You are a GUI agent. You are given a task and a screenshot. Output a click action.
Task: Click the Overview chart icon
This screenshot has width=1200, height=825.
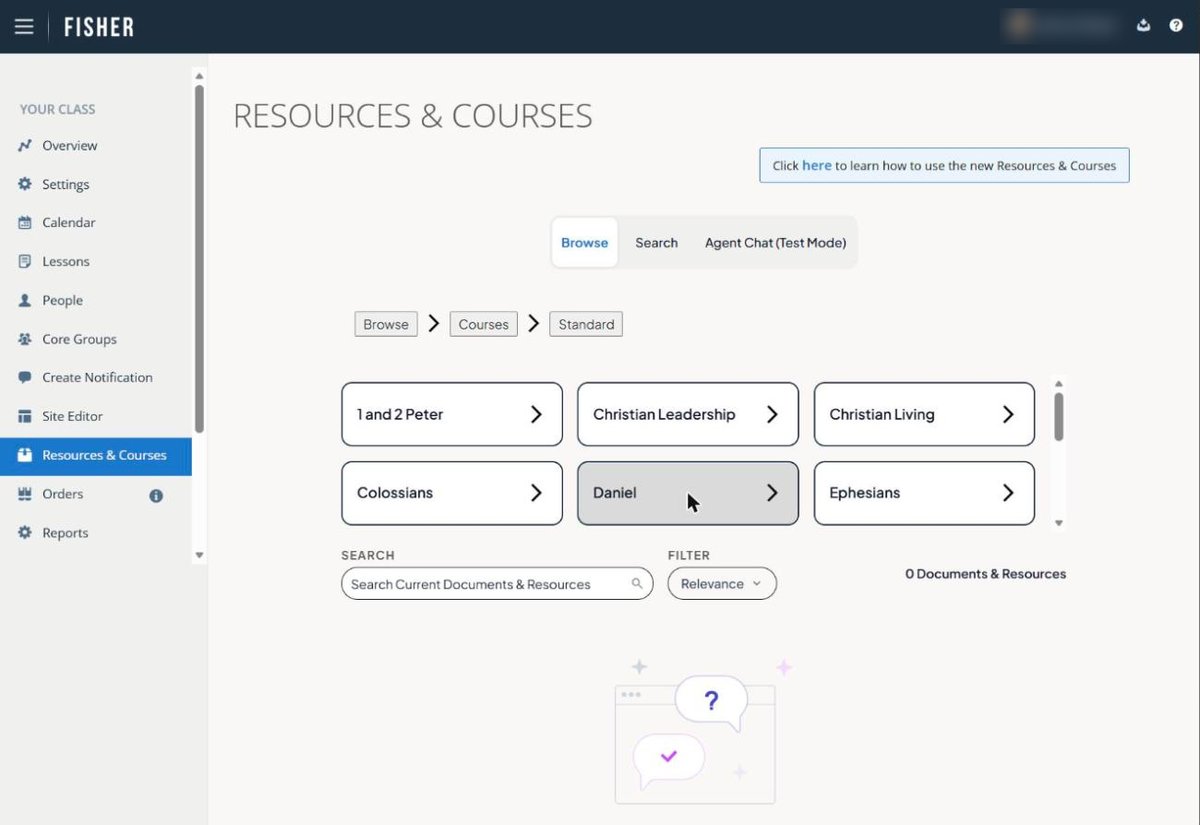(25, 146)
